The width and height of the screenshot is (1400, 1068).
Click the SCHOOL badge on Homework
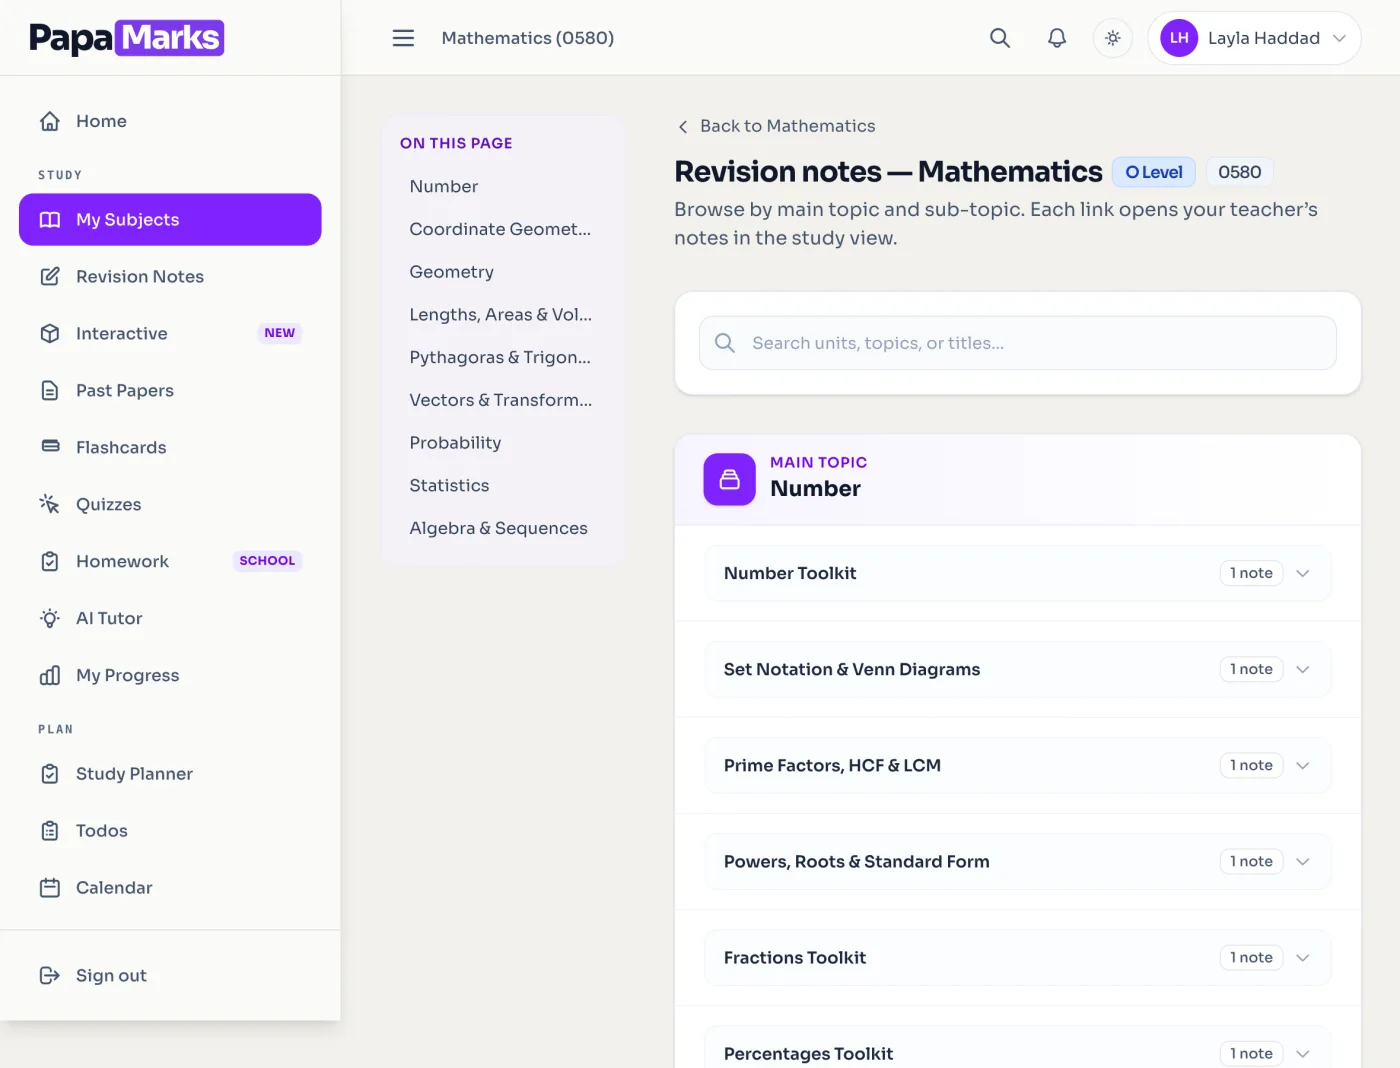point(267,561)
